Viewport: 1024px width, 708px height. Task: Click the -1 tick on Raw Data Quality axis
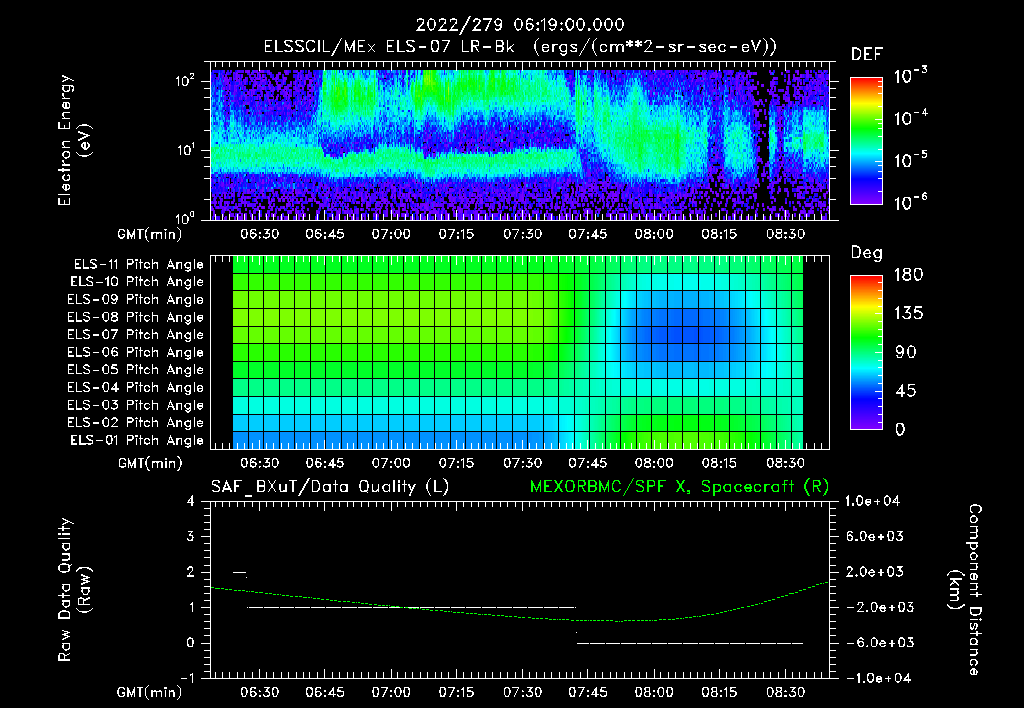click(x=187, y=678)
